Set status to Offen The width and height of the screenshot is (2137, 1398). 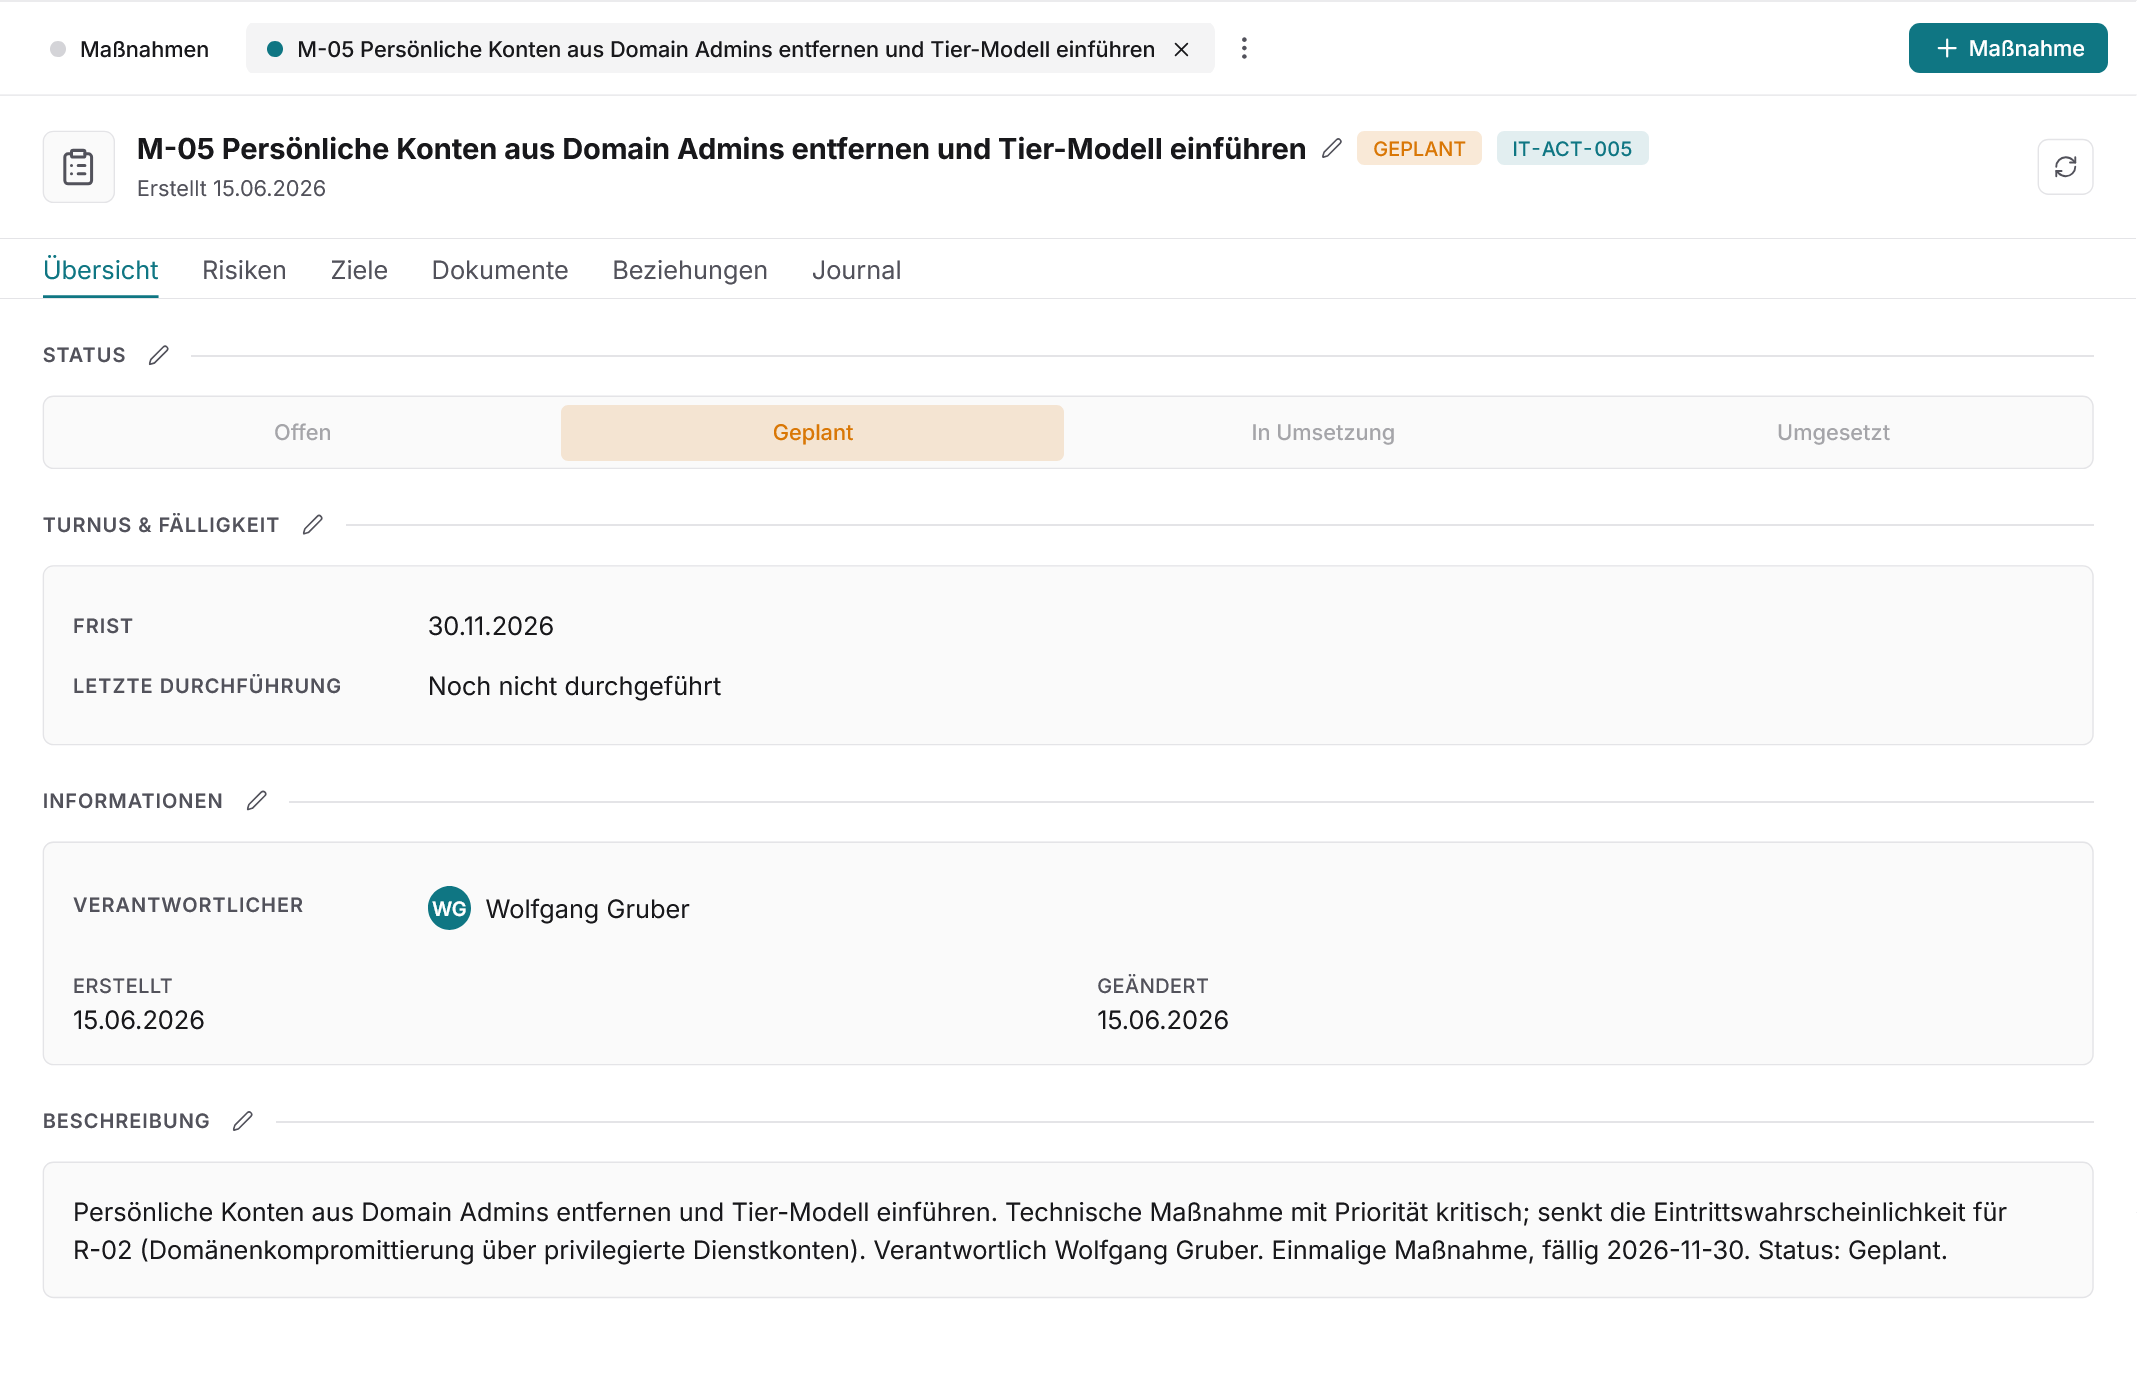point(303,432)
